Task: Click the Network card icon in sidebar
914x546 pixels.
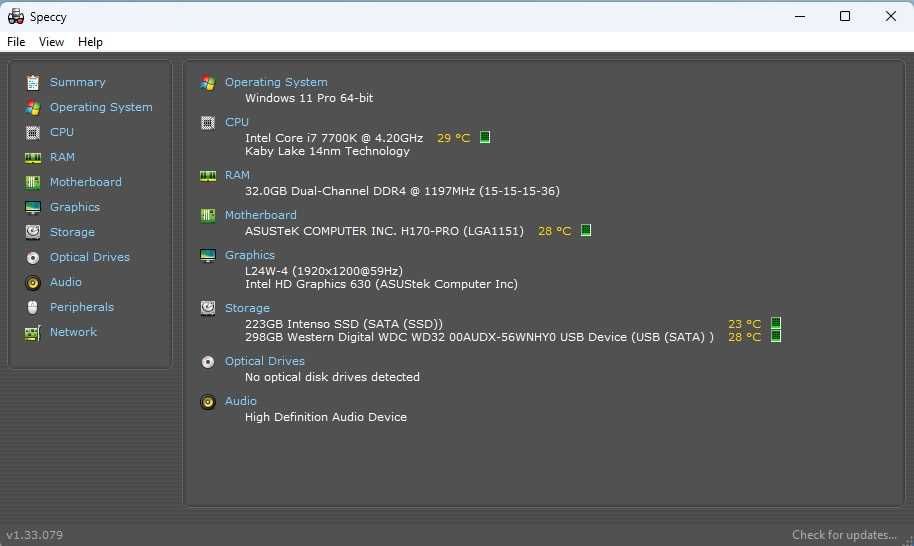Action: (x=33, y=333)
